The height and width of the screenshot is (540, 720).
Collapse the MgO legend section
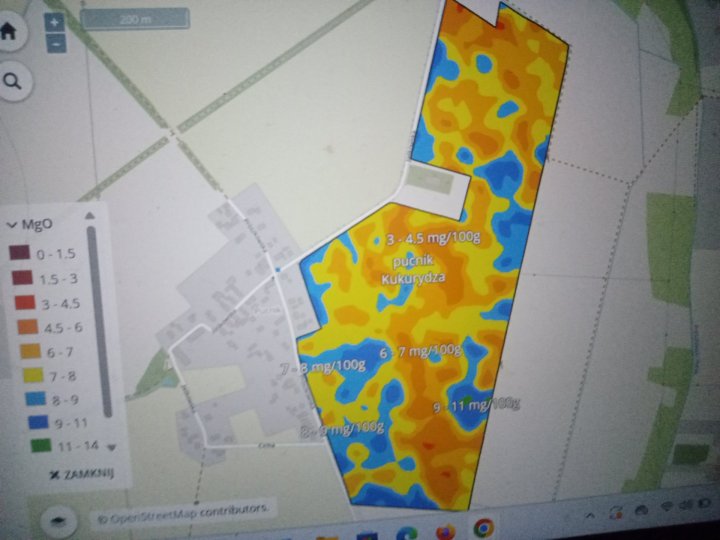tap(13, 224)
